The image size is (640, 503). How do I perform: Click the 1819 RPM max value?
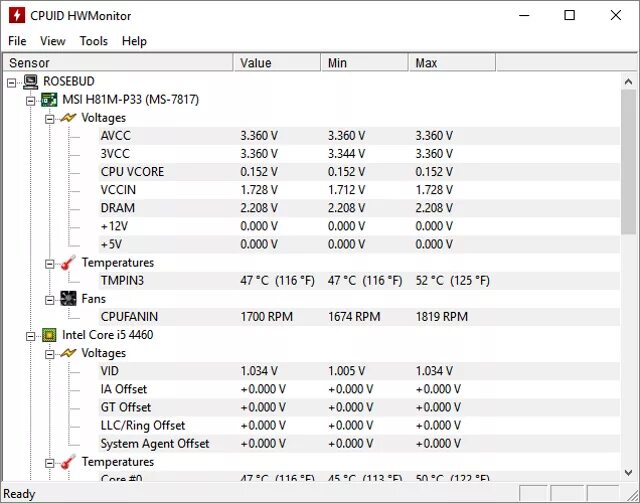(x=442, y=317)
